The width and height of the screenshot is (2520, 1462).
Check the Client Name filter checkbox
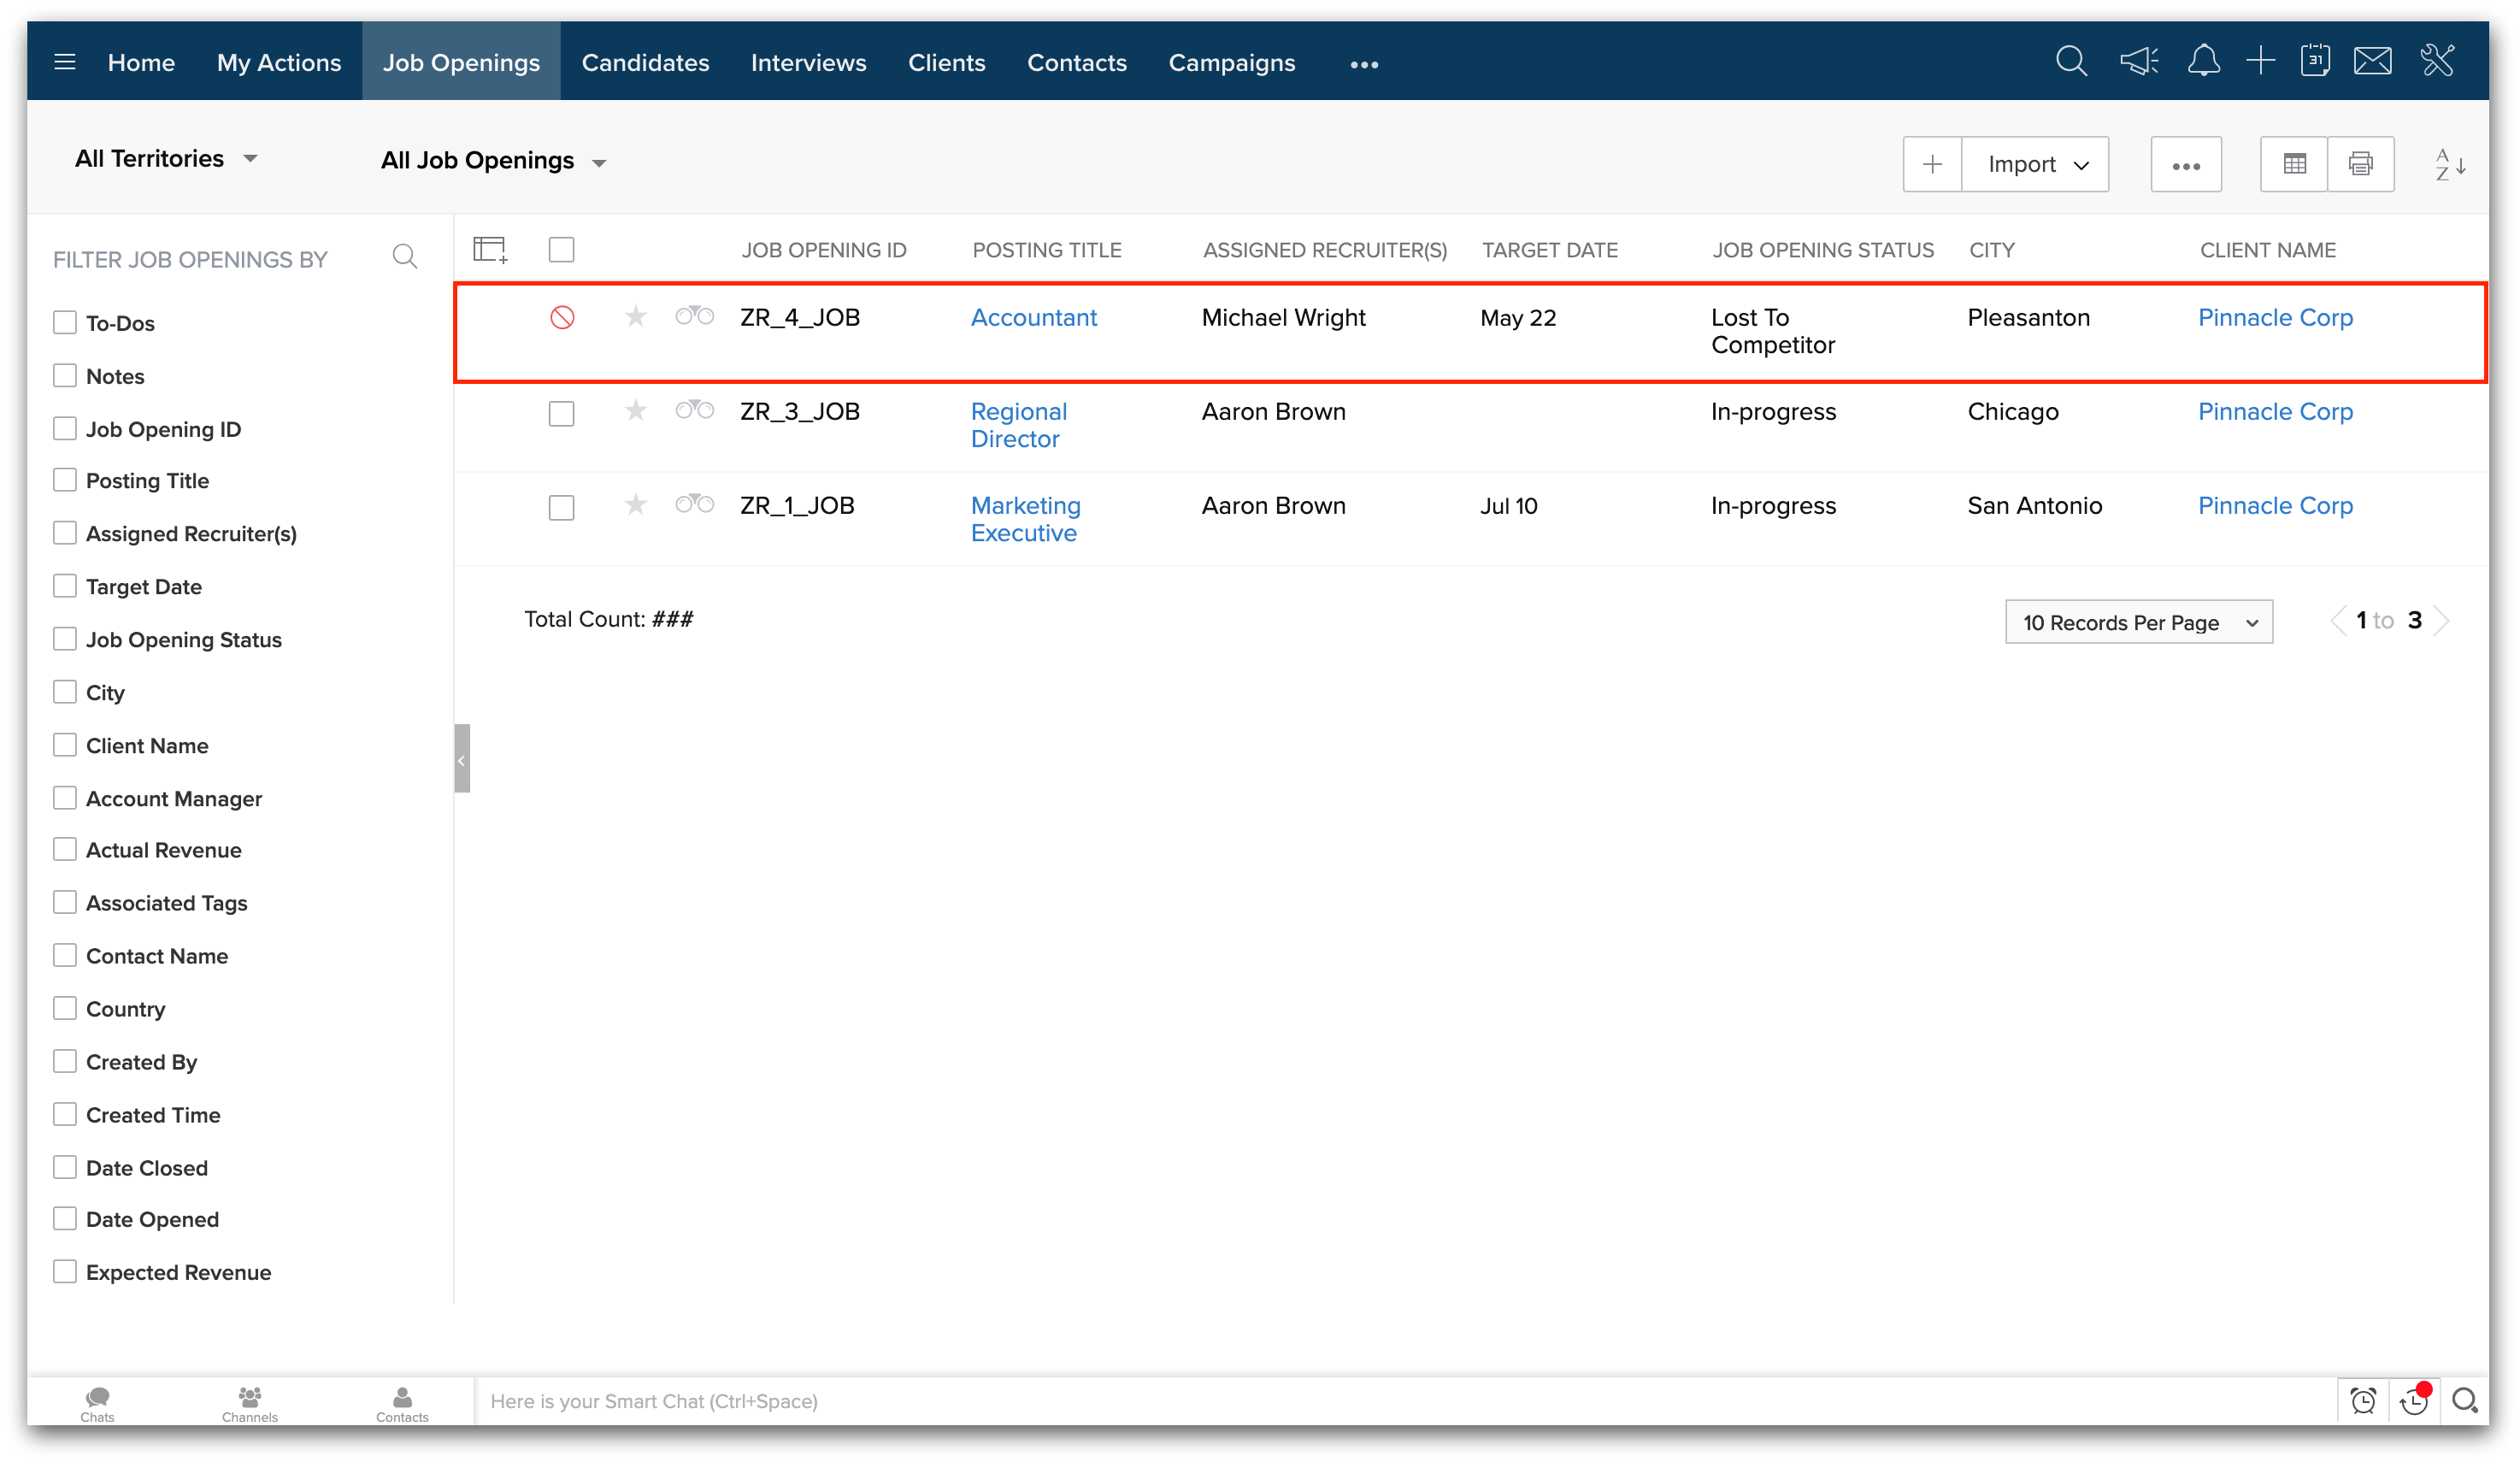point(65,745)
